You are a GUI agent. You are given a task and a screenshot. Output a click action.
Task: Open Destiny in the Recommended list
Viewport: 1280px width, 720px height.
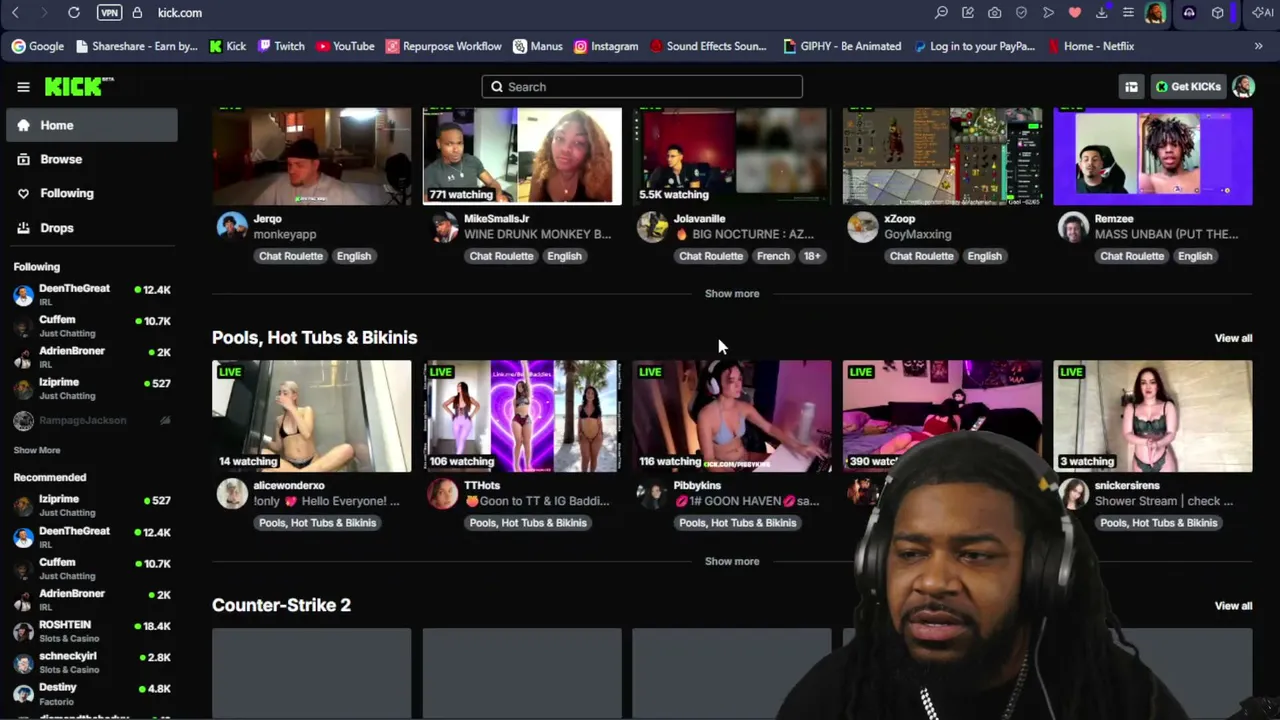[x=92, y=693]
